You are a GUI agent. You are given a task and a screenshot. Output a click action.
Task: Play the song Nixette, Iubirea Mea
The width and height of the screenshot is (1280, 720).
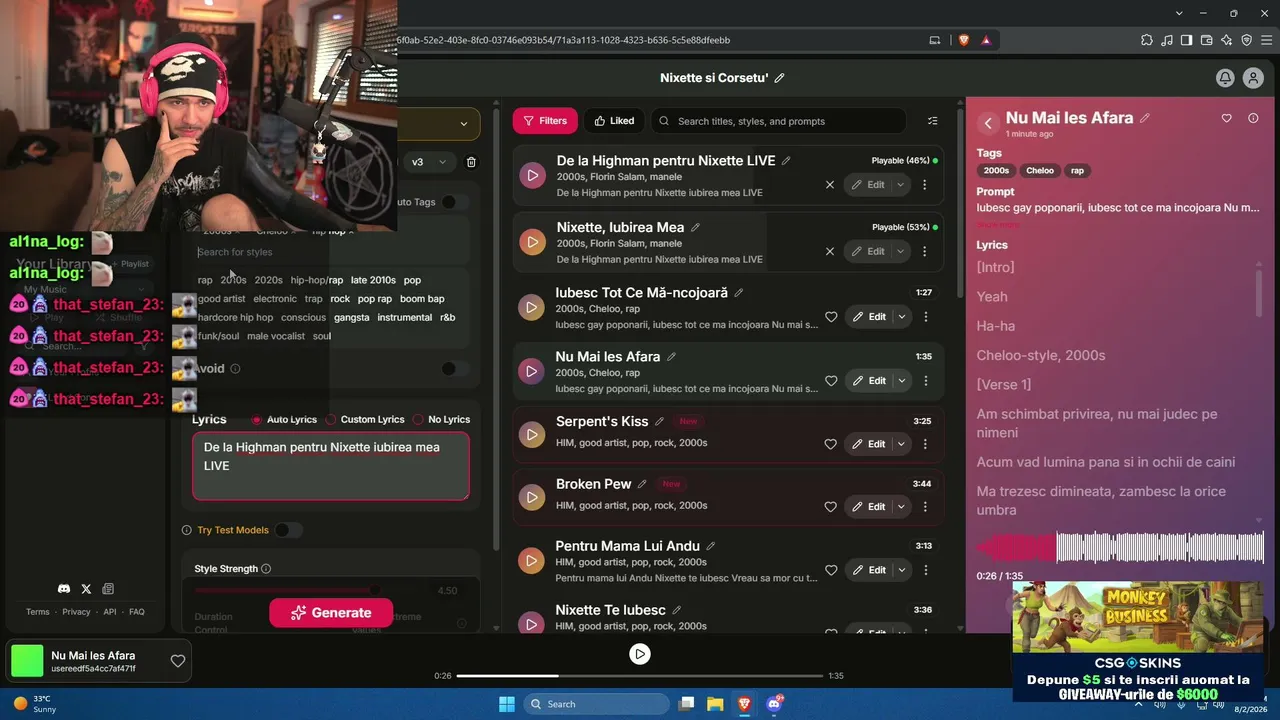point(532,242)
